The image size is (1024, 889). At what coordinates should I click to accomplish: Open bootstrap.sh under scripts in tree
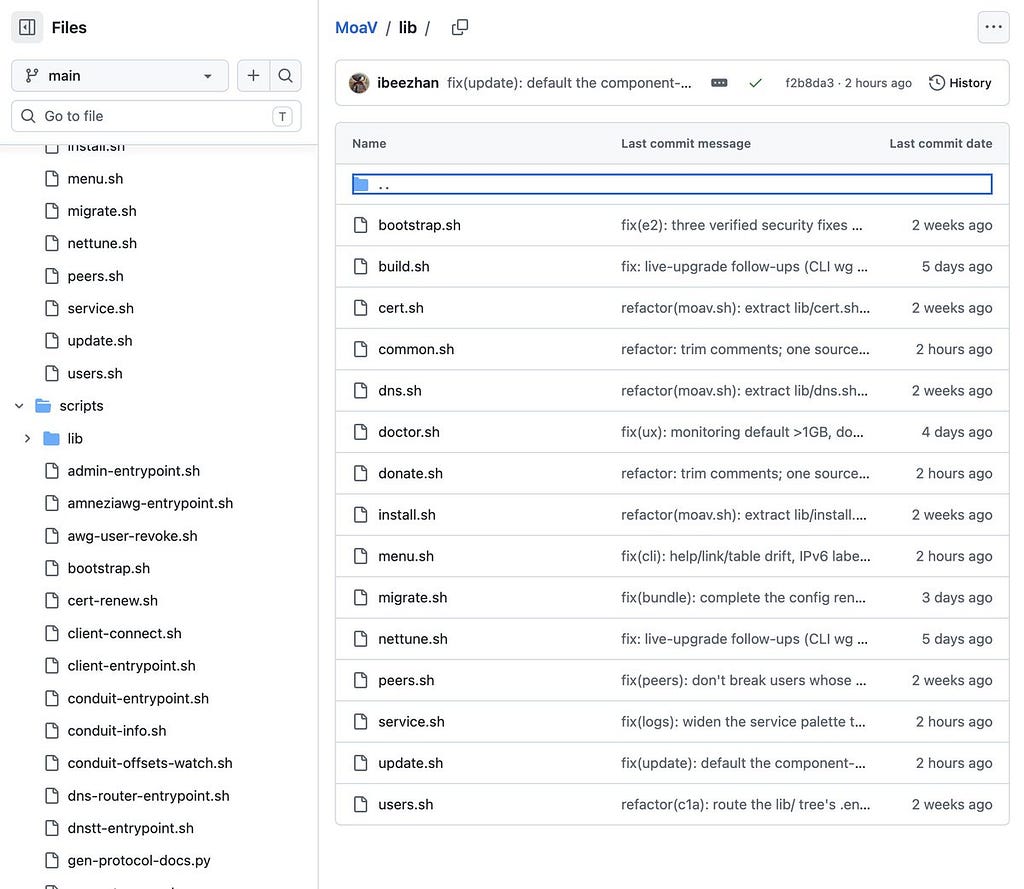tap(108, 568)
